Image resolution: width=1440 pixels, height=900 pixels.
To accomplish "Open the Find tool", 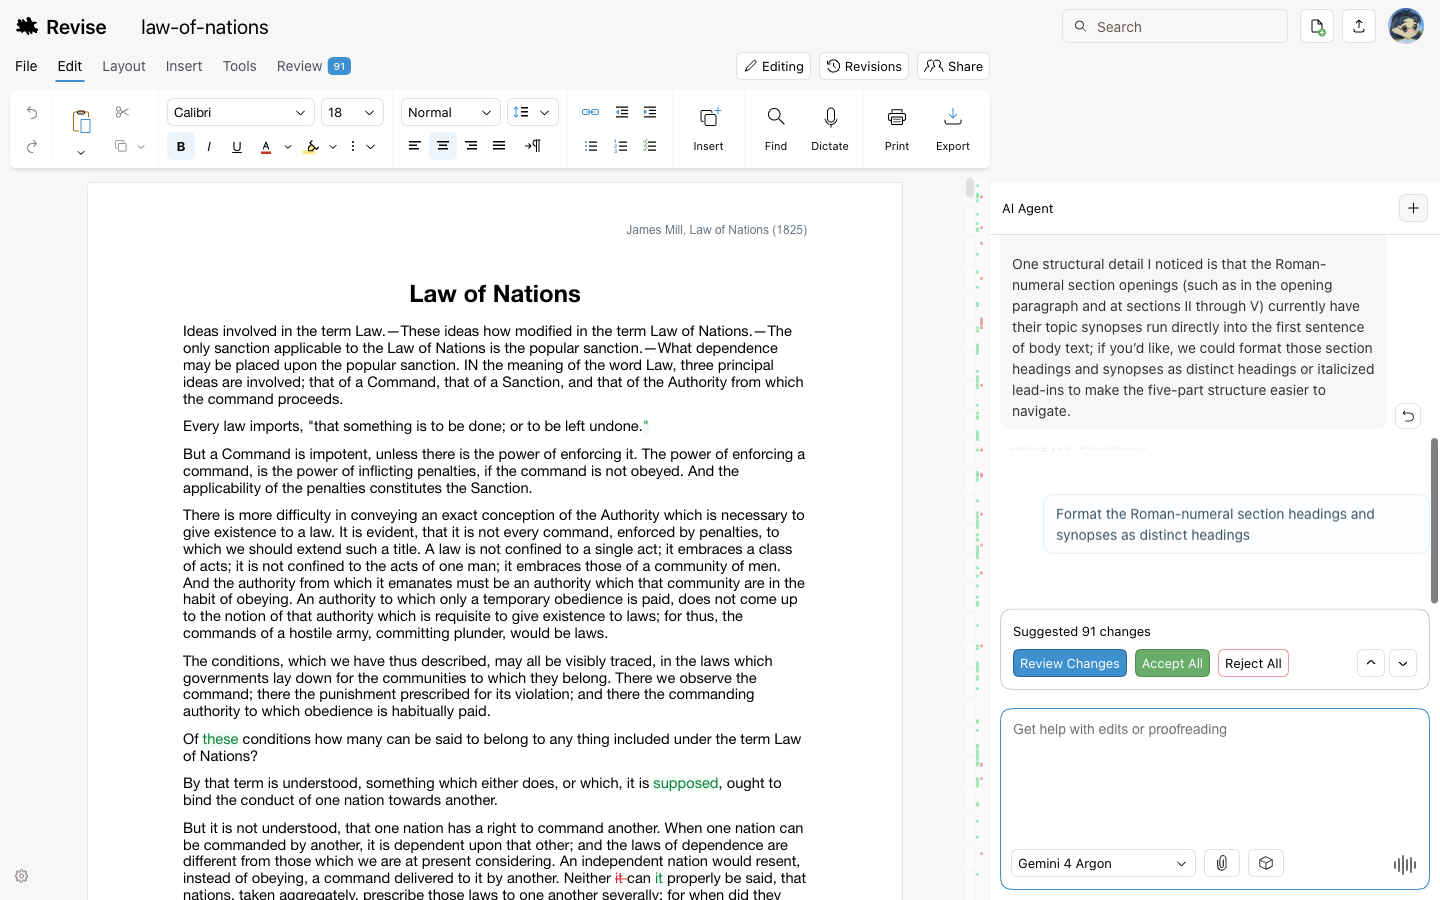I will (x=776, y=129).
